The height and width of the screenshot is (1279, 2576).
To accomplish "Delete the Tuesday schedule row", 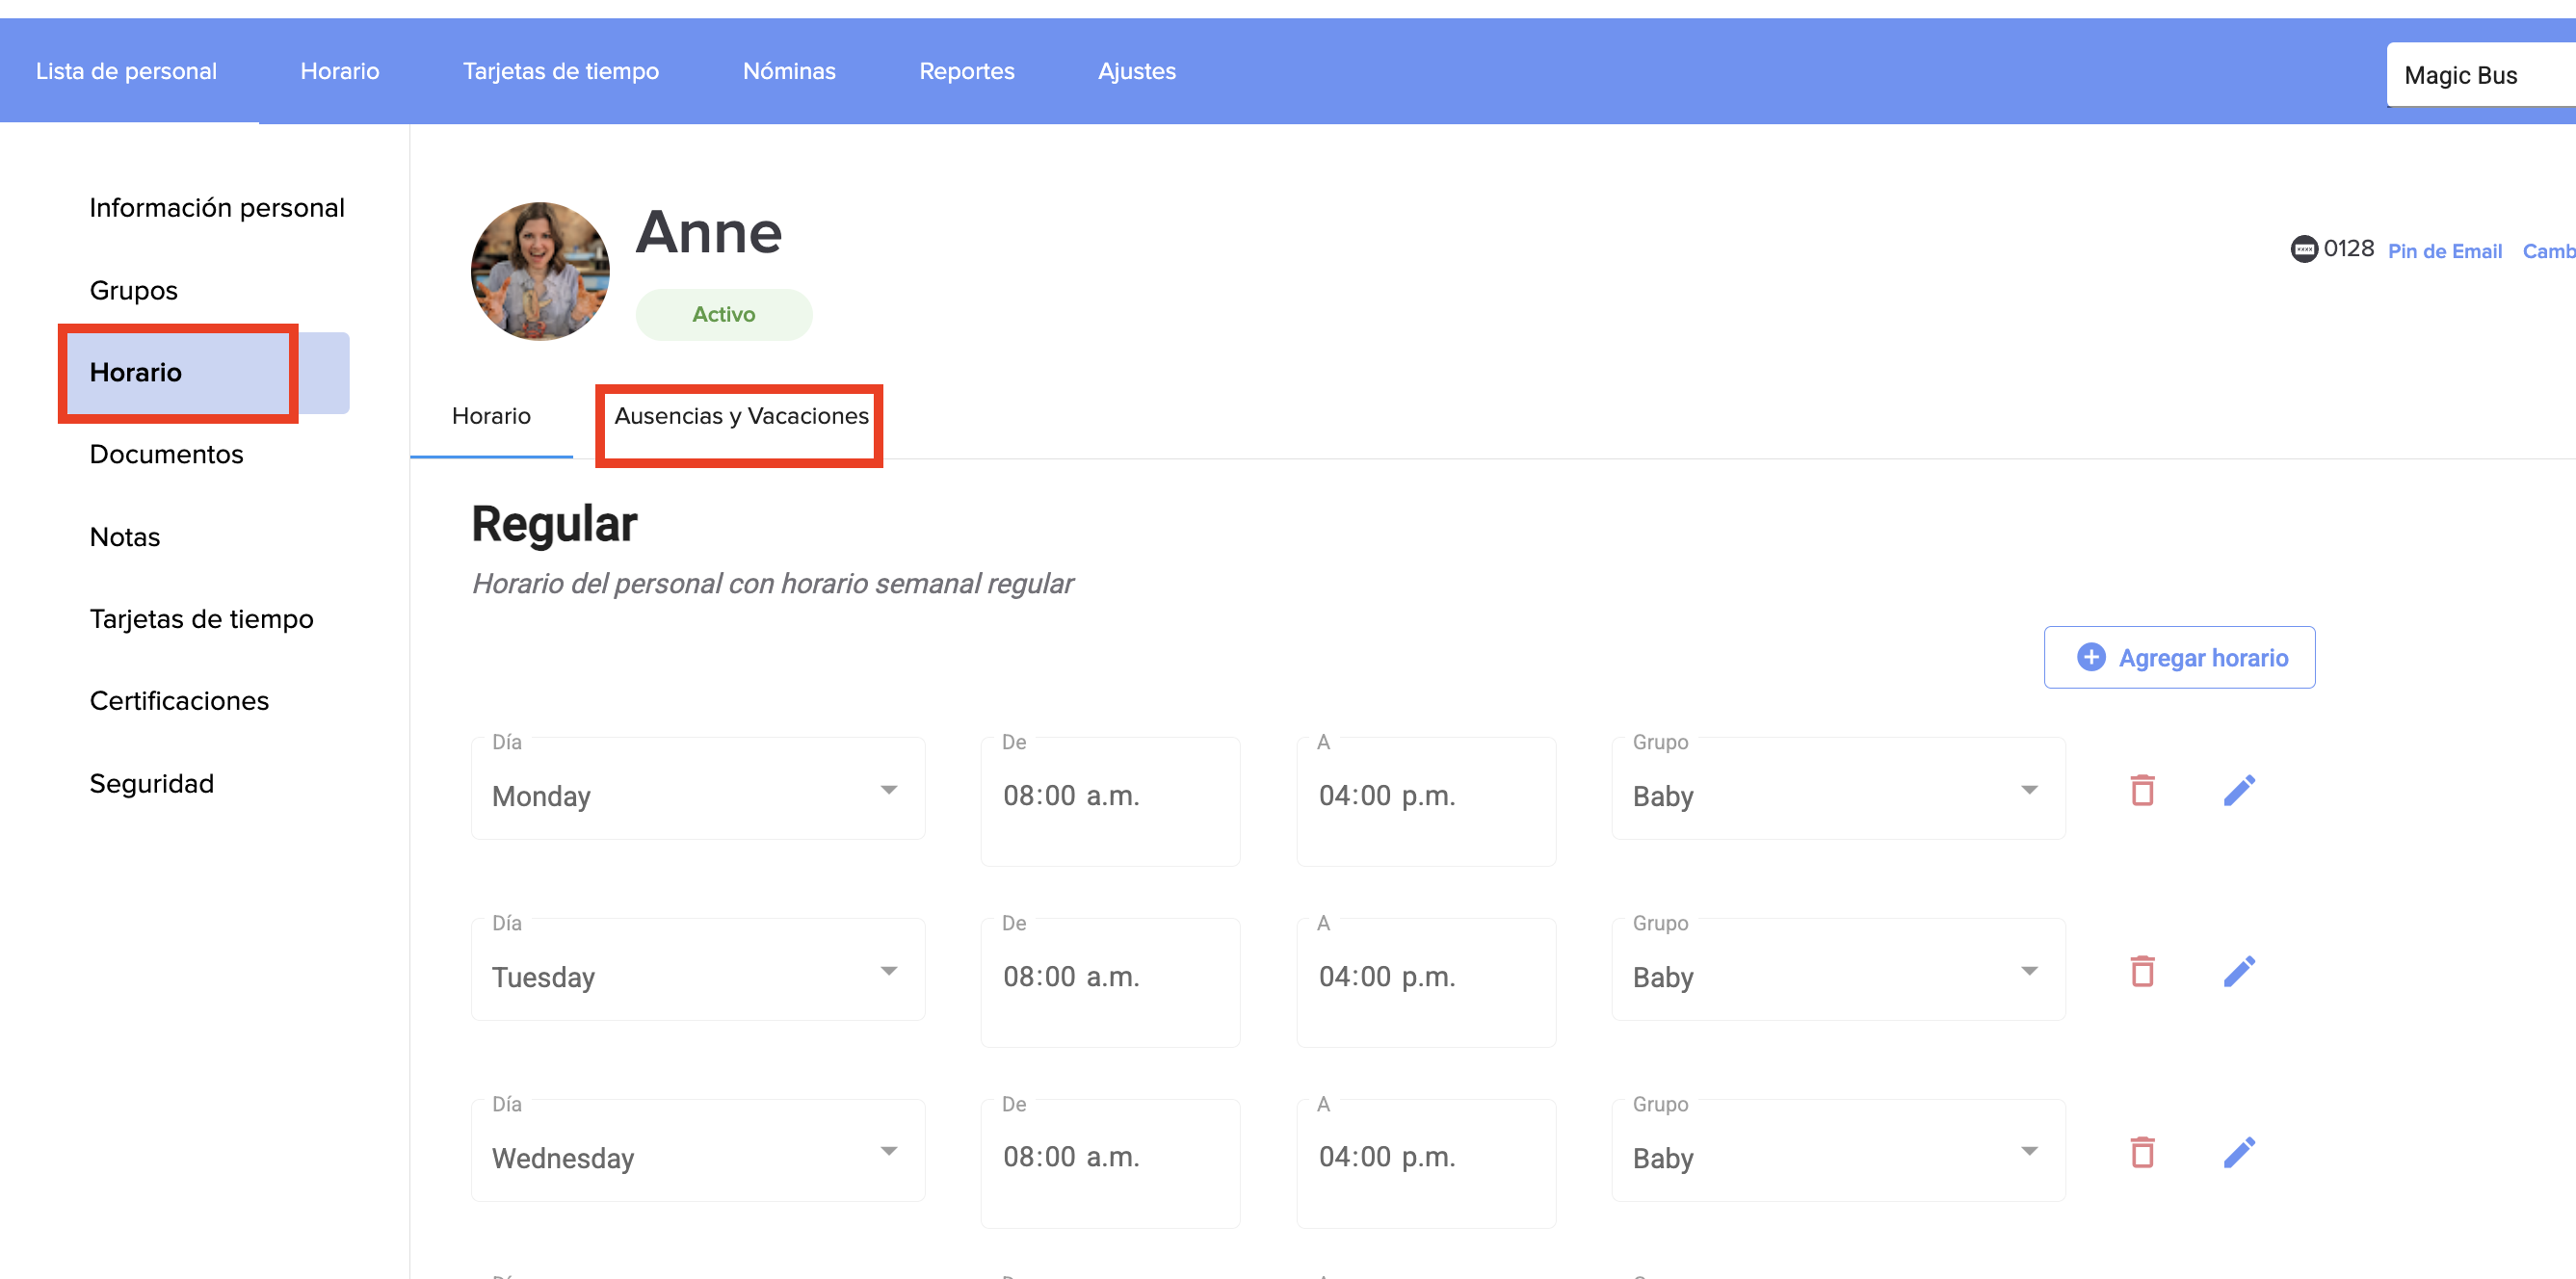I will 2141,971.
